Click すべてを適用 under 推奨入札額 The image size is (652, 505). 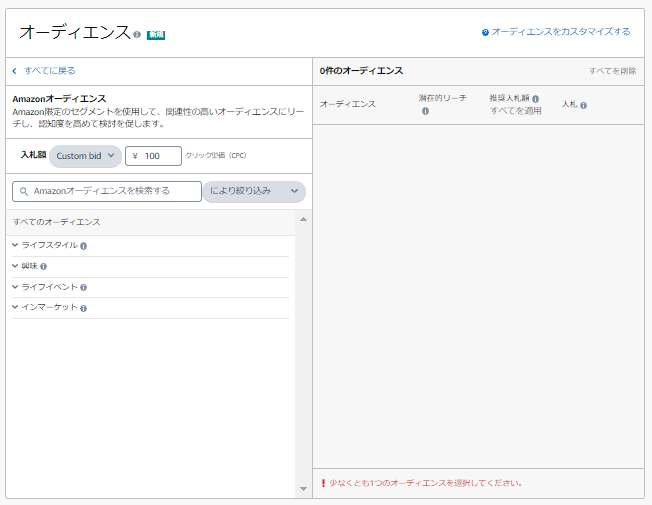(516, 111)
